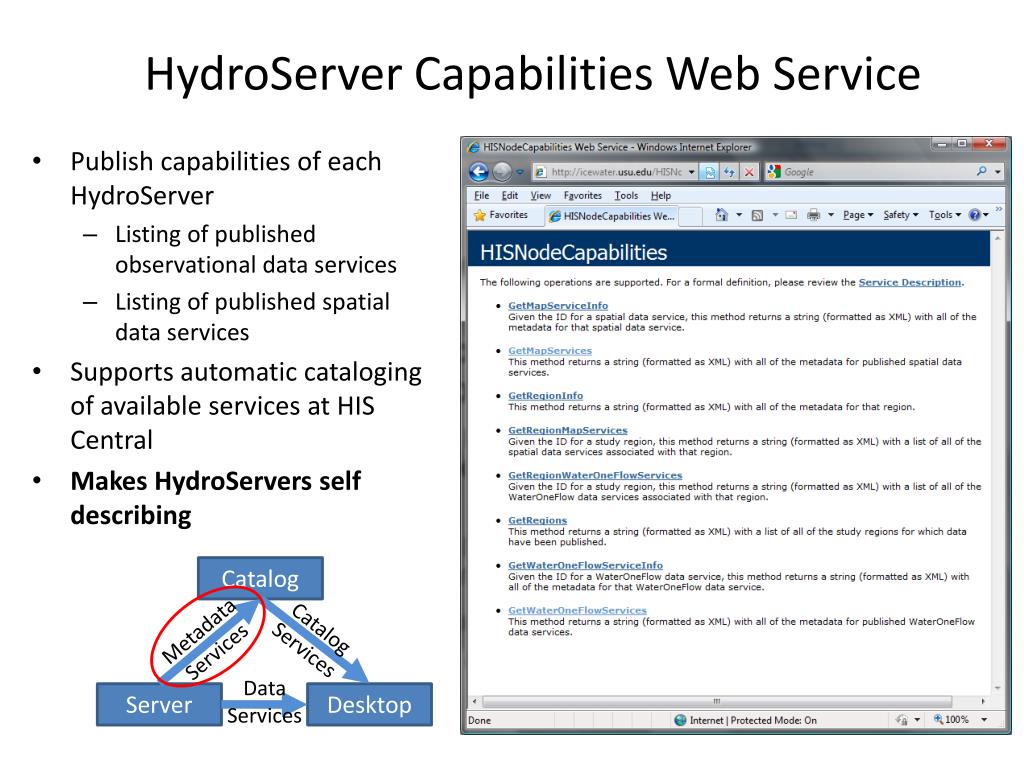
Task: Click the Refresh page icon
Action: coord(729,172)
